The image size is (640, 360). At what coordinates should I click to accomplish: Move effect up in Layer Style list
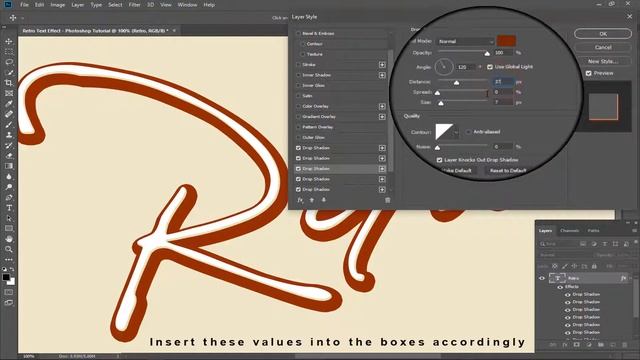pos(312,200)
